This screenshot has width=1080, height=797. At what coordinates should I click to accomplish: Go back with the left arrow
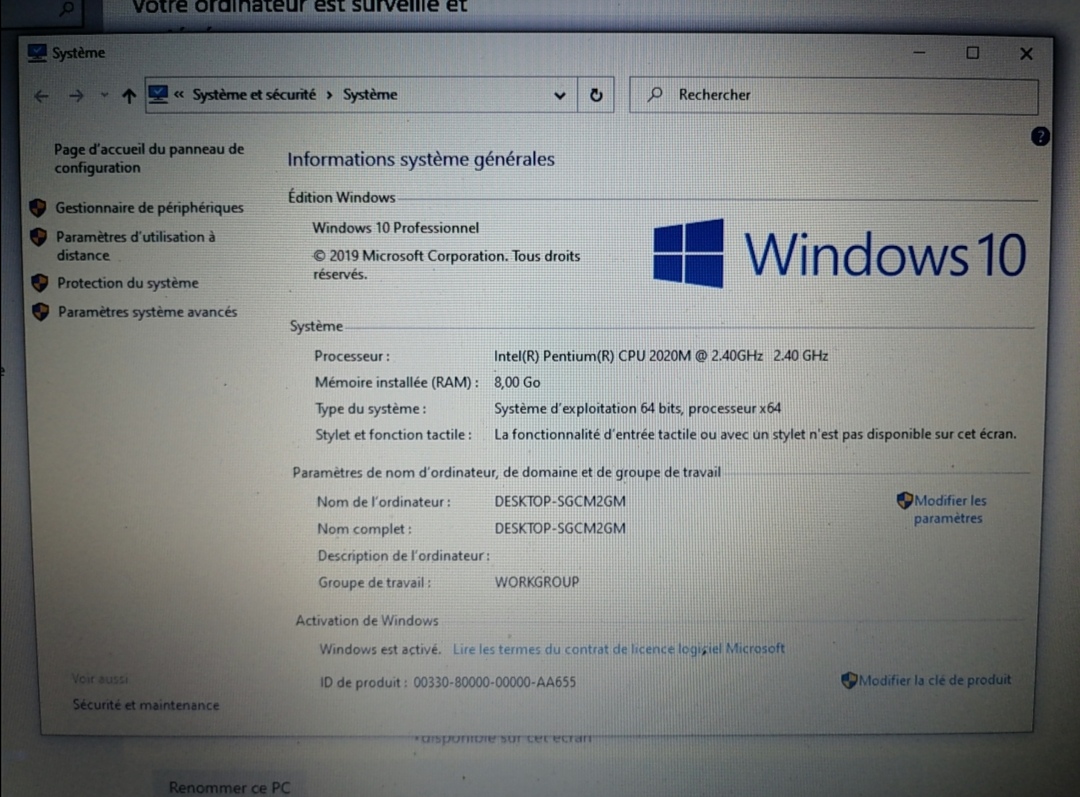tap(41, 96)
